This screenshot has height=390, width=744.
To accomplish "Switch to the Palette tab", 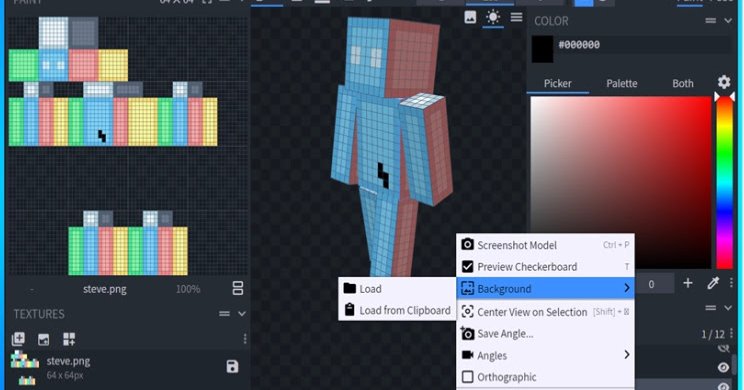I will pyautogui.click(x=622, y=83).
